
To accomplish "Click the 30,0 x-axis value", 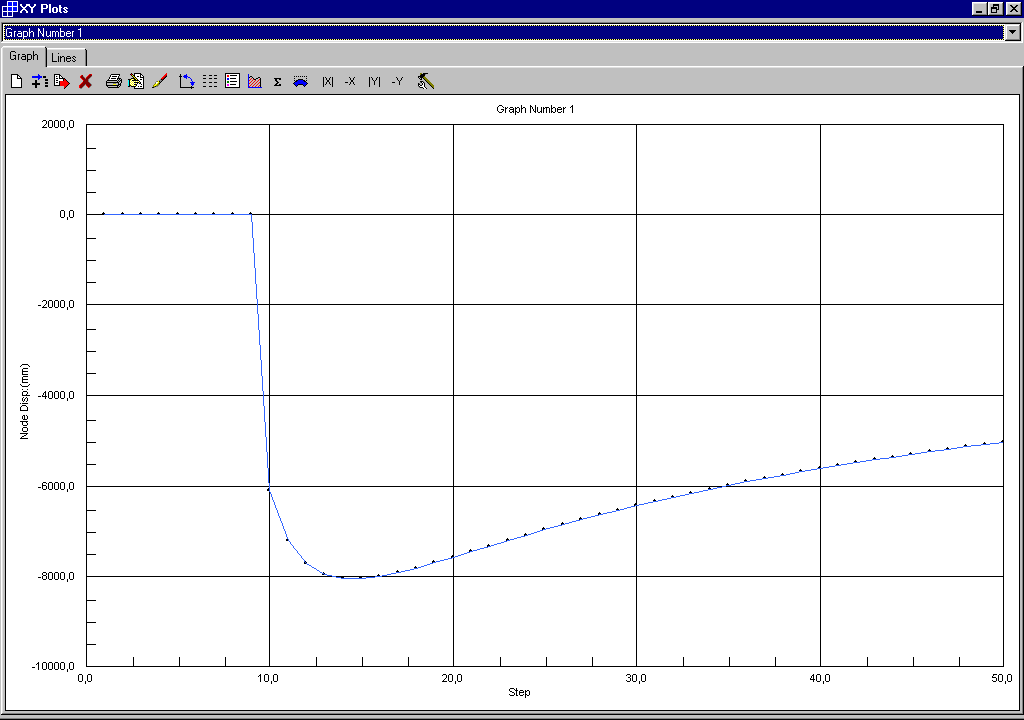I will (635, 678).
